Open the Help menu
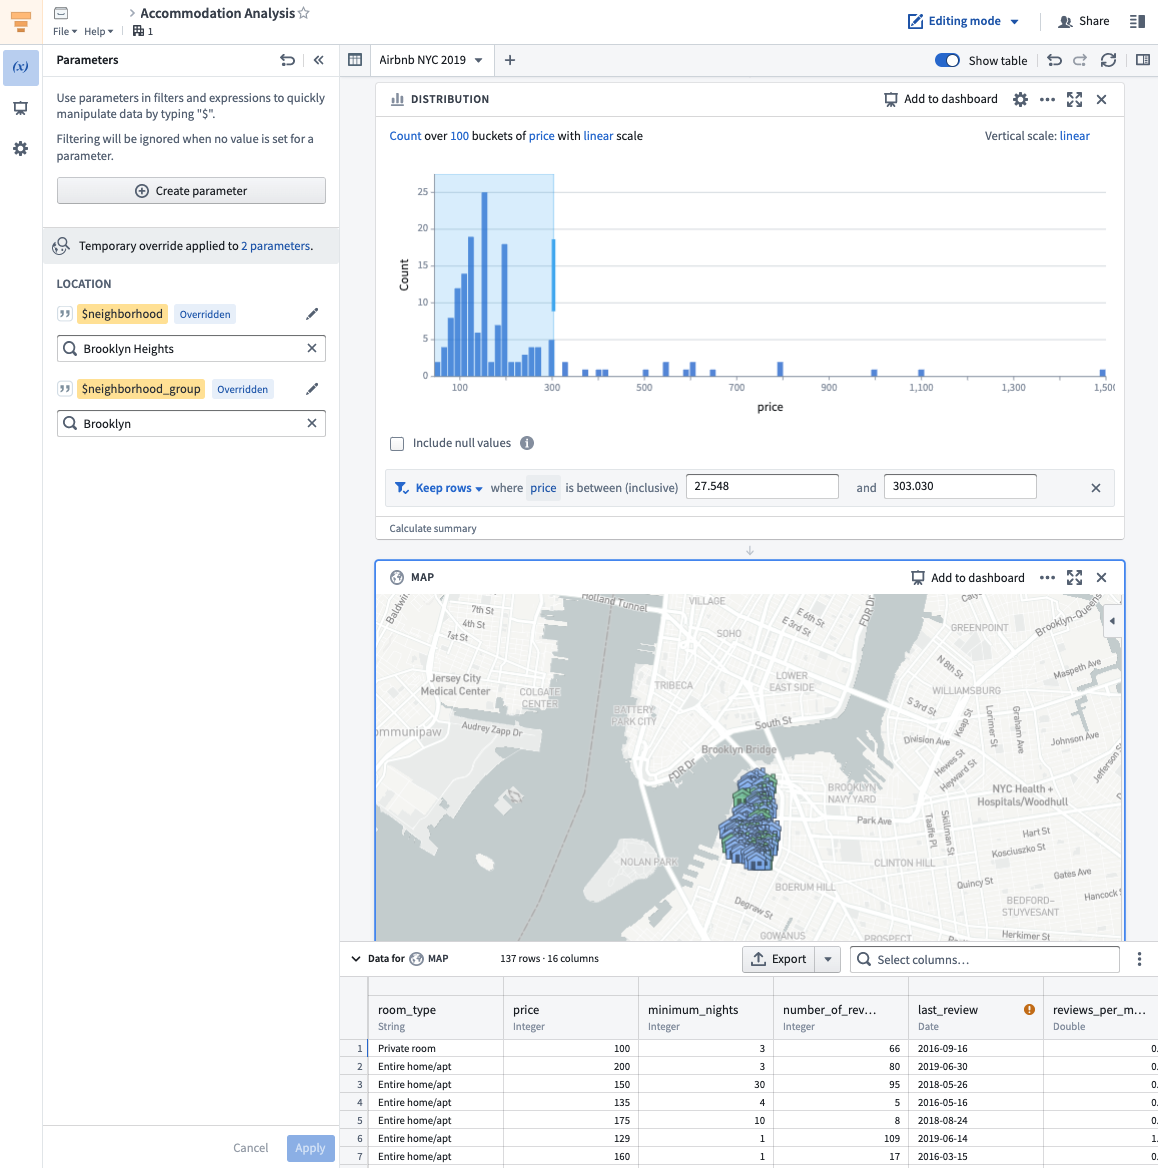 (98, 31)
